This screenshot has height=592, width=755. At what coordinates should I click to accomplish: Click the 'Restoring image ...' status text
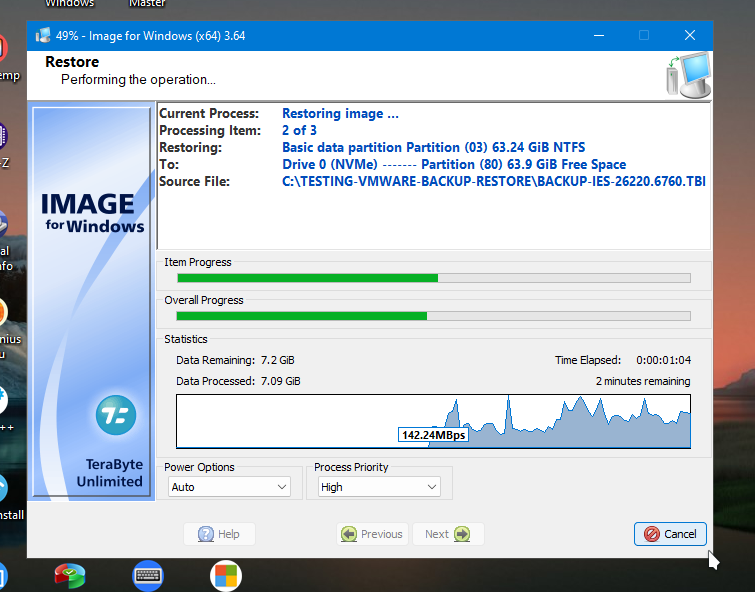[x=340, y=114]
